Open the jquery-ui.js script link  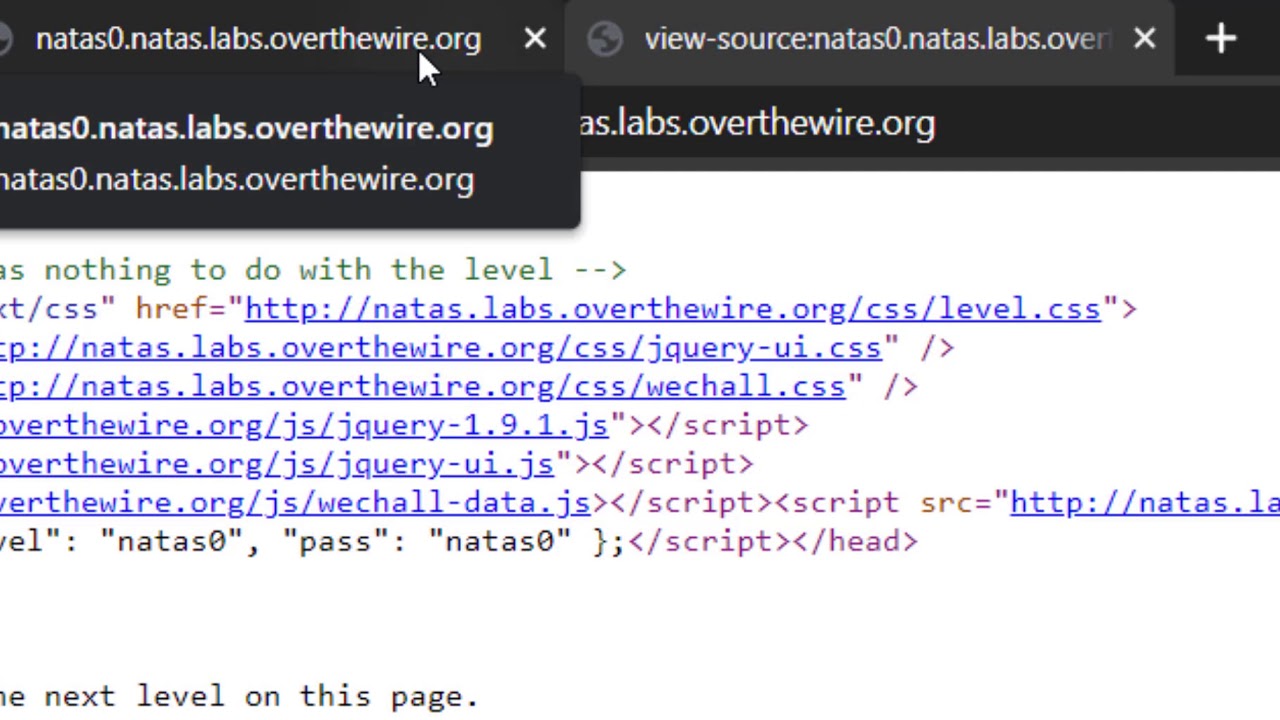pyautogui.click(x=277, y=465)
